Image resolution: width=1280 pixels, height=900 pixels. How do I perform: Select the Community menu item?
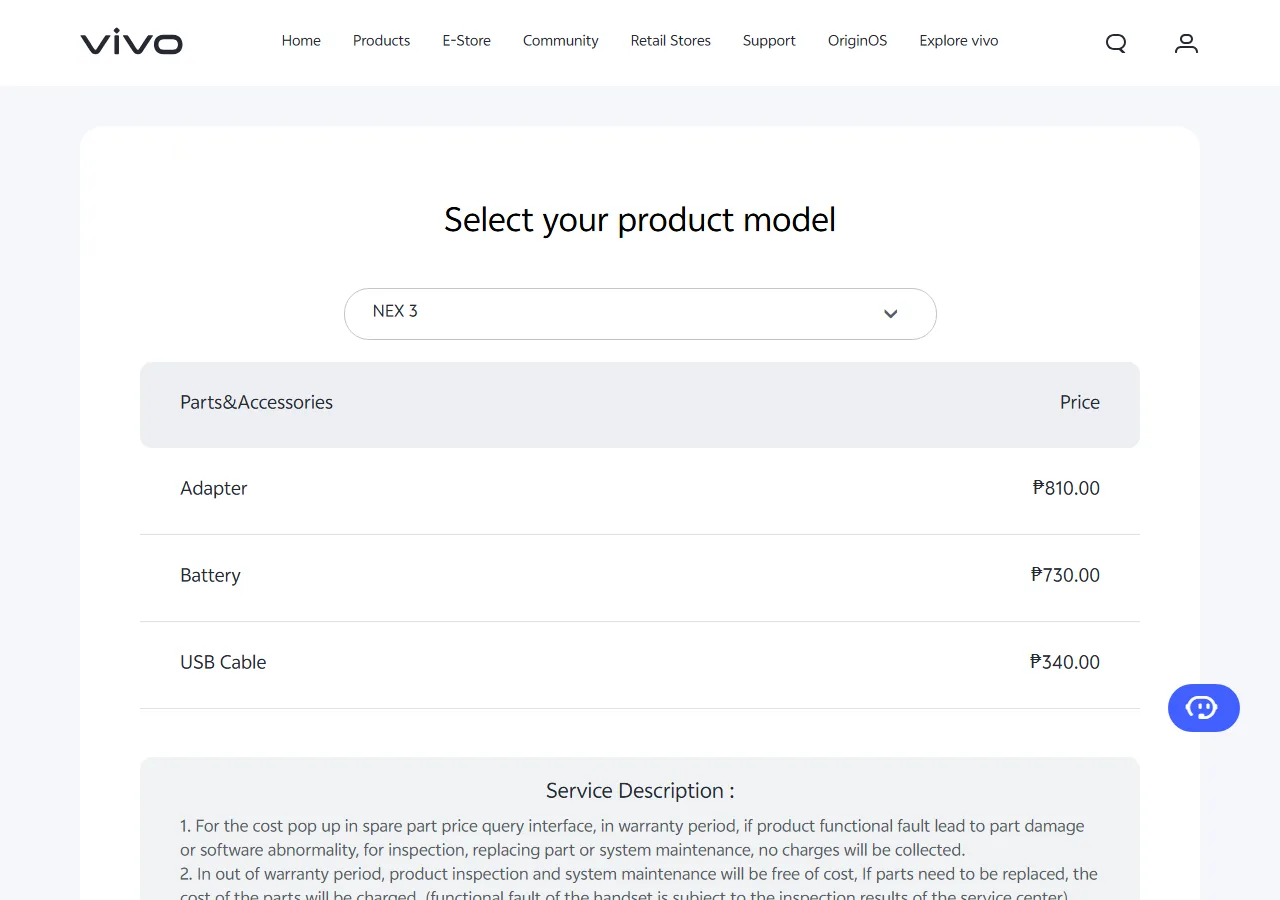coord(560,41)
